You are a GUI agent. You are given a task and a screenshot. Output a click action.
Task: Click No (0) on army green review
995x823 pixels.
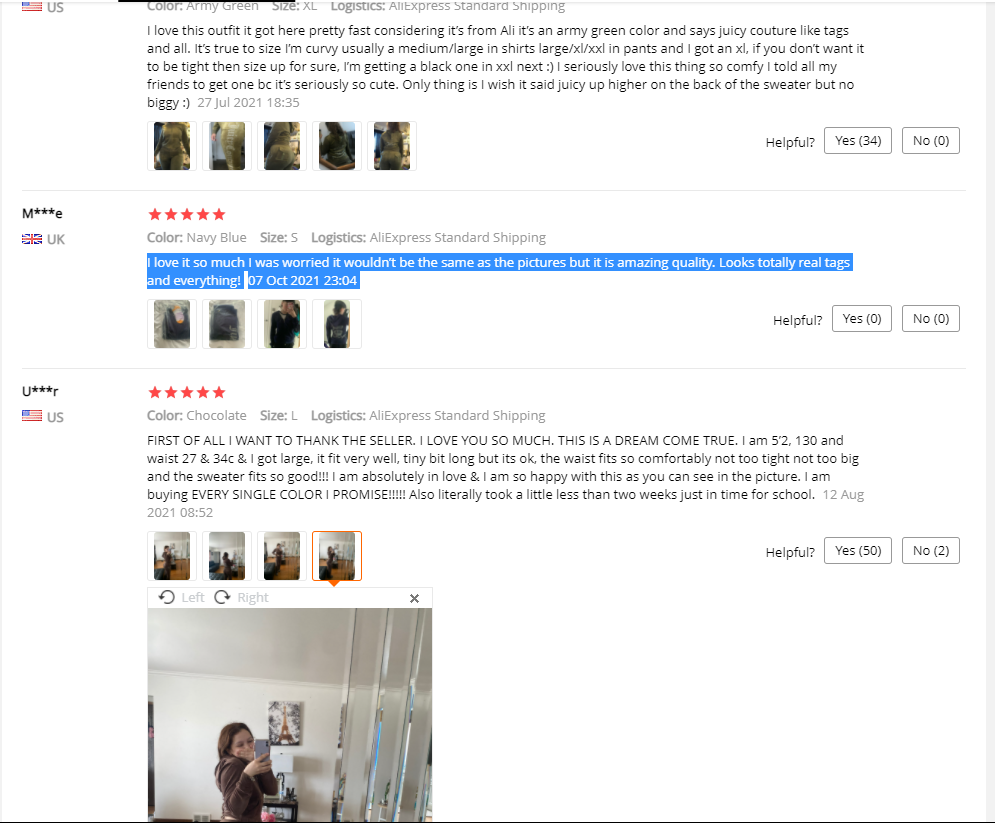point(931,141)
